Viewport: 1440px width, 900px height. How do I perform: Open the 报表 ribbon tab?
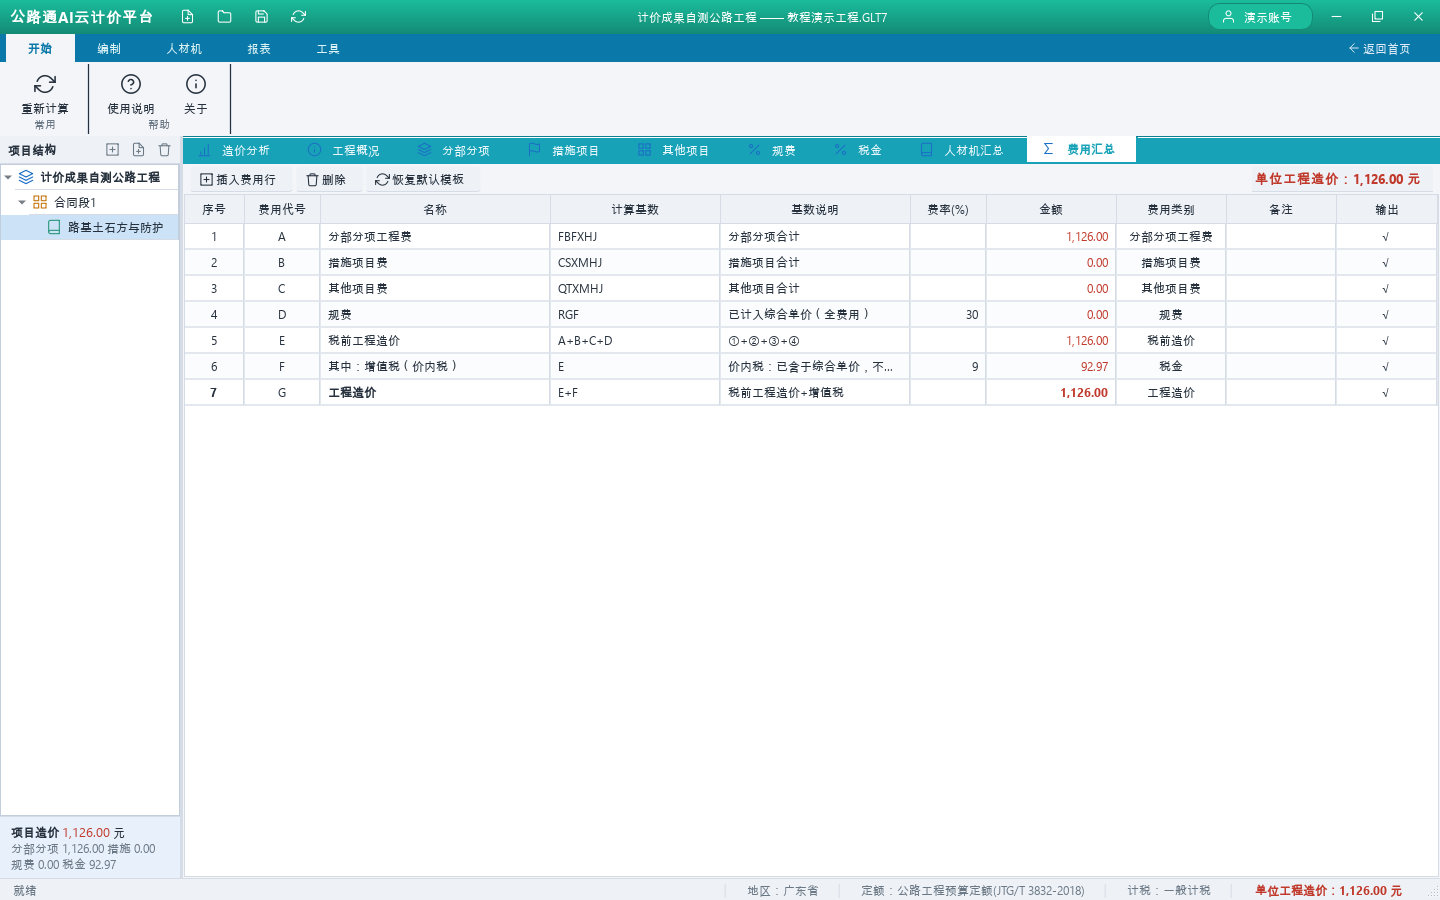click(x=259, y=48)
